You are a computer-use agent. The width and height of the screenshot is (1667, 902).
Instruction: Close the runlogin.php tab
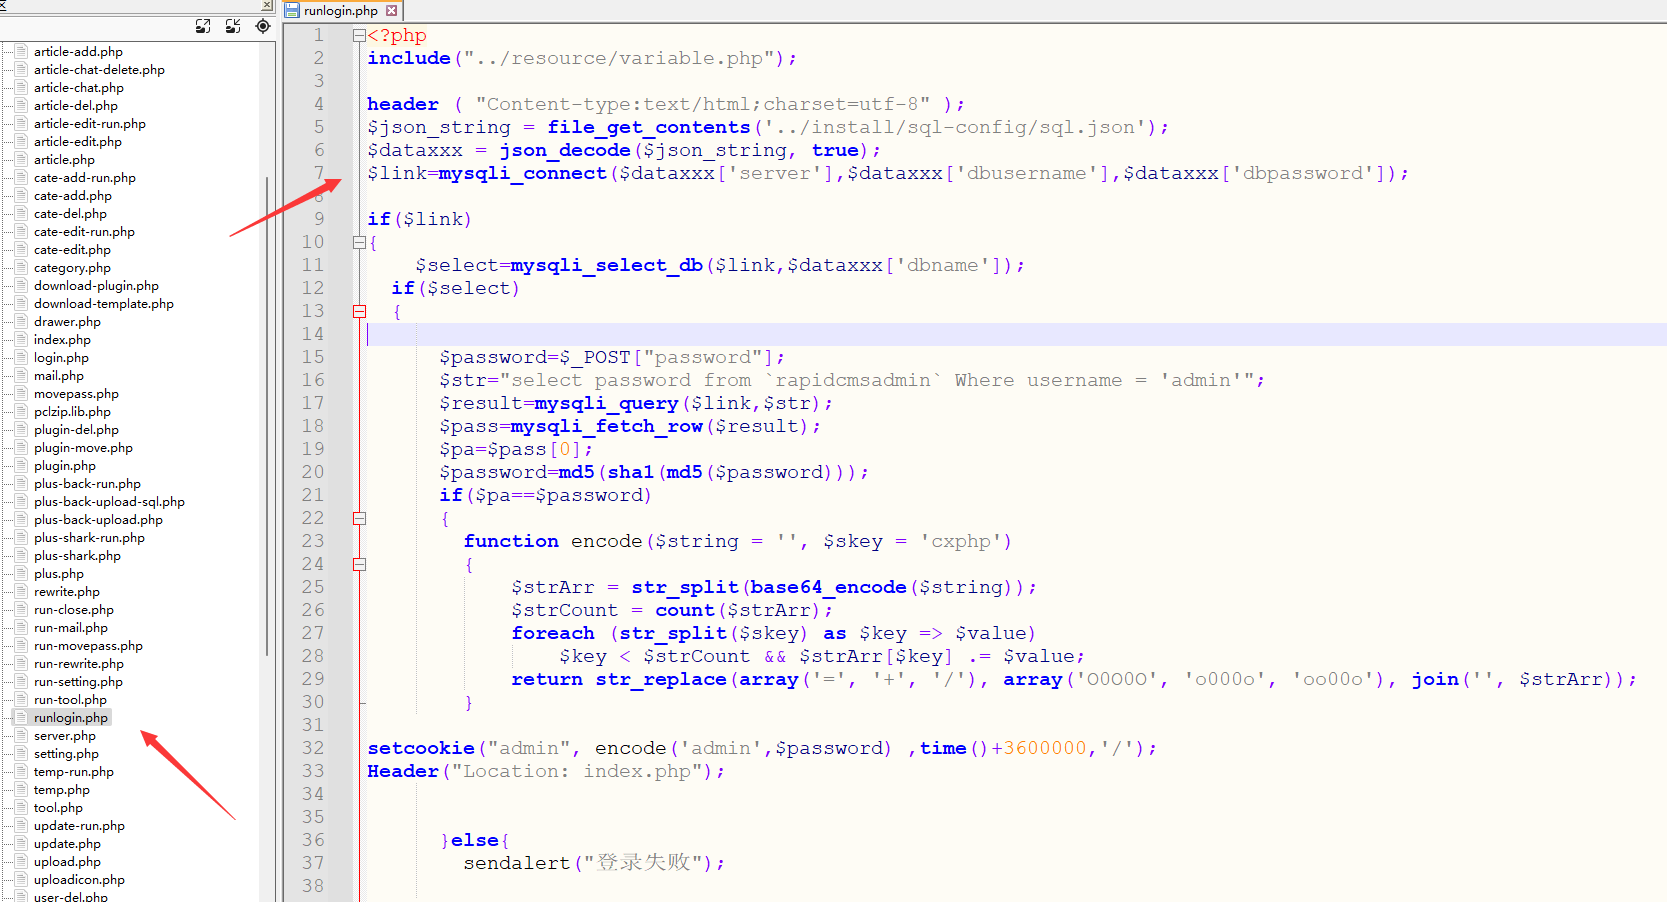point(392,11)
